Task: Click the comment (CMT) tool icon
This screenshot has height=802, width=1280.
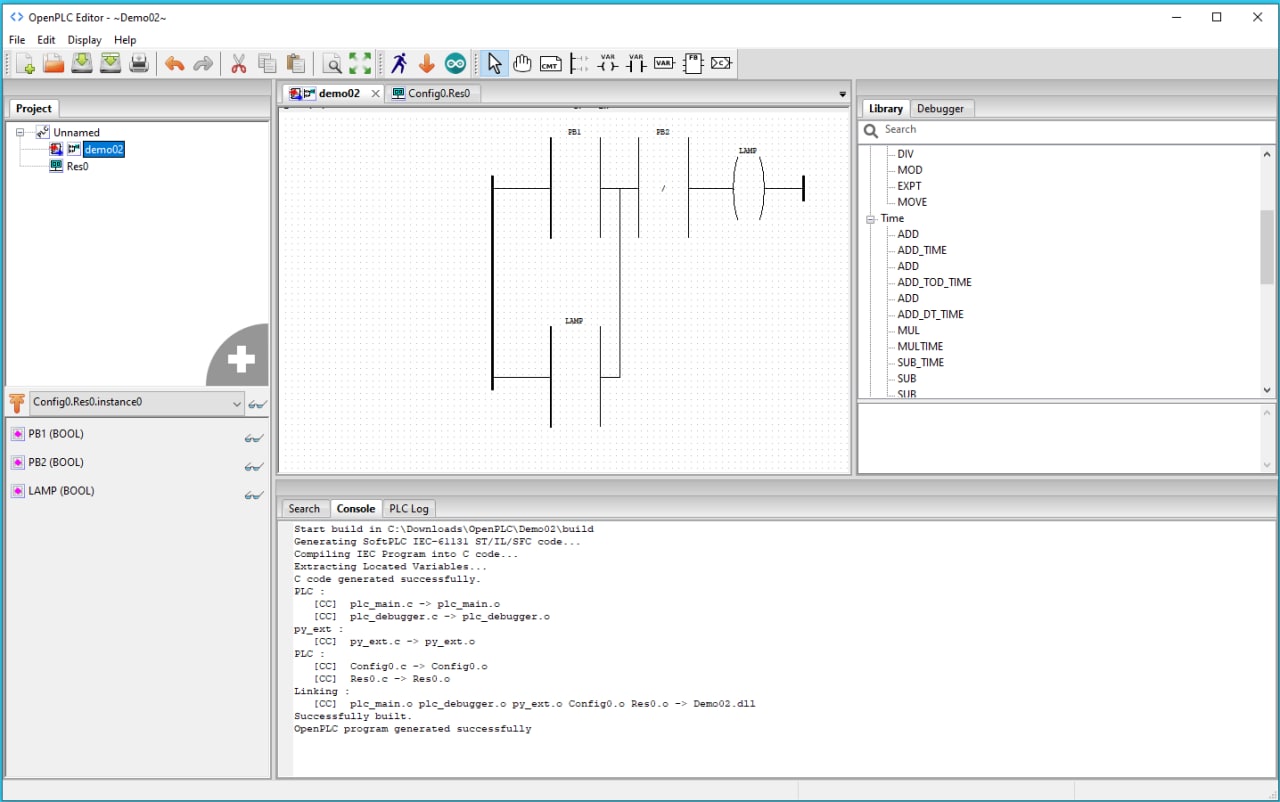Action: 550,64
